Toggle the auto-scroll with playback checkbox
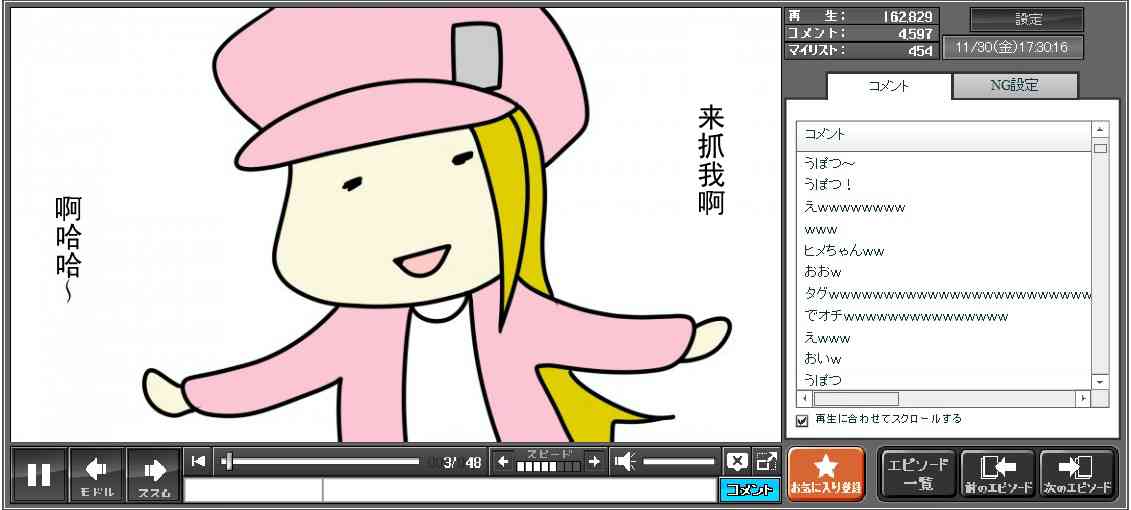The width and height of the screenshot is (1131, 510). [x=801, y=420]
